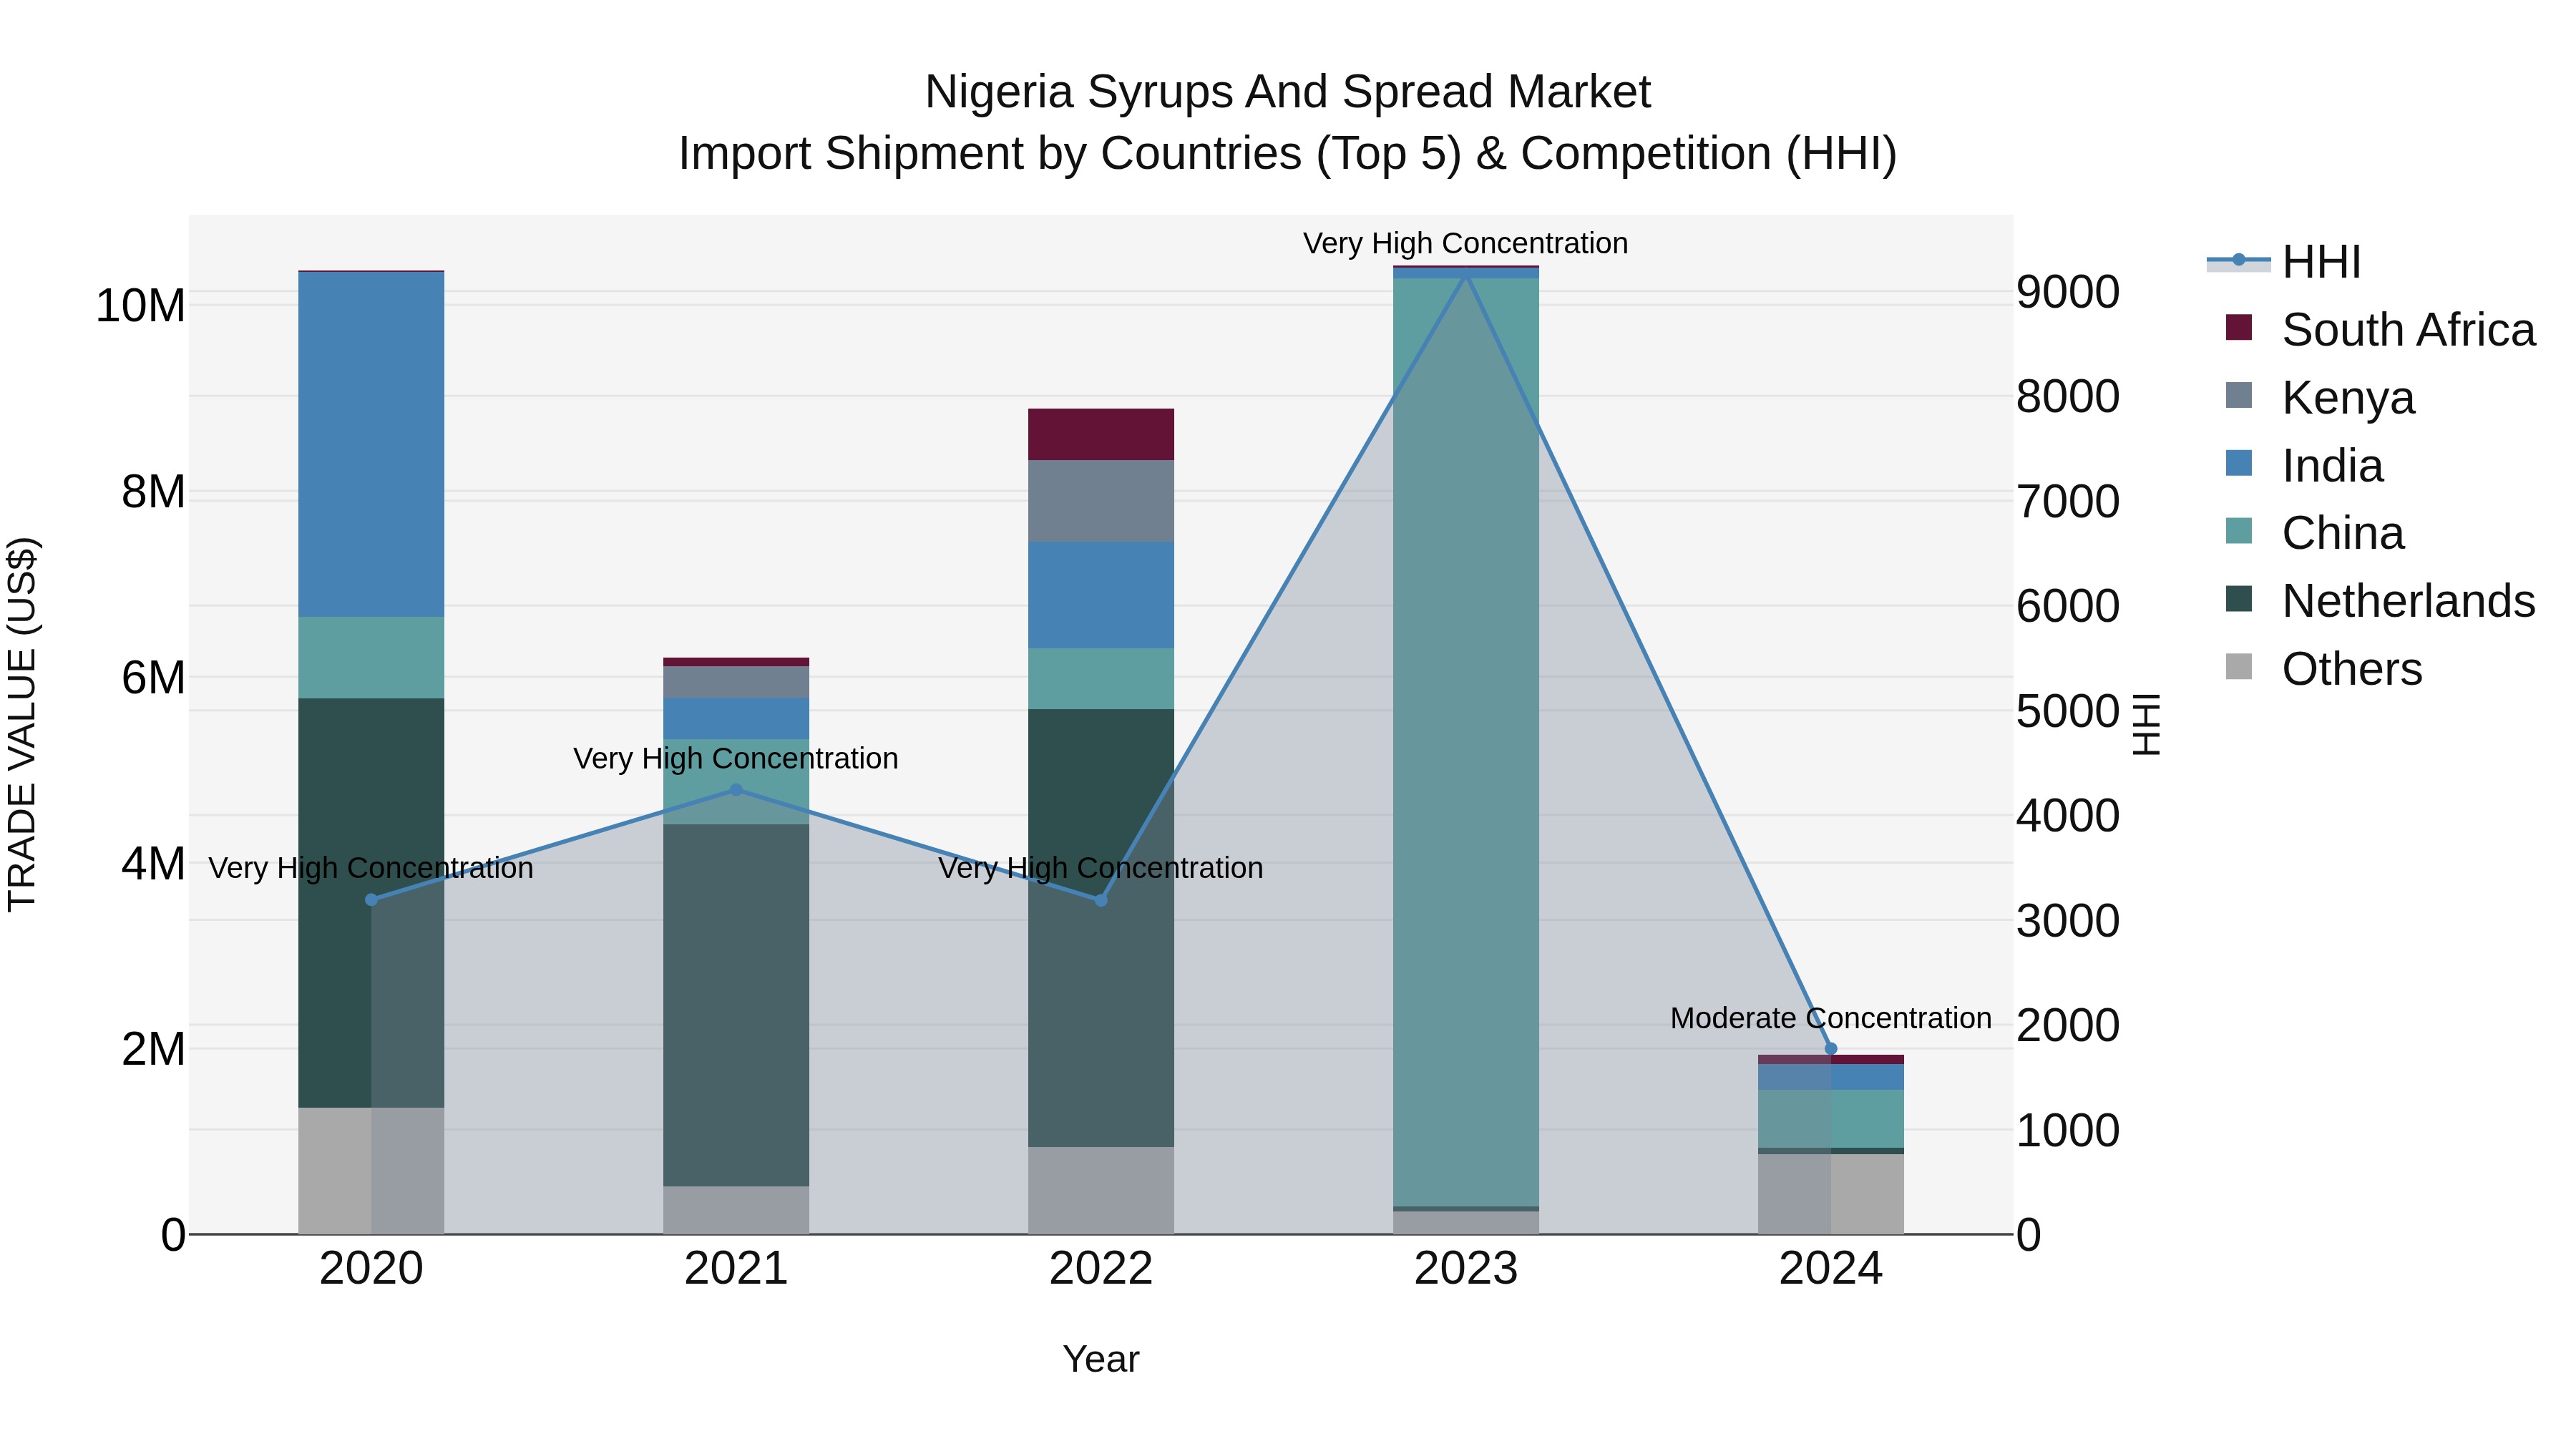This screenshot has height=1449, width=2576.
Task: Select the 2021 HHI data point
Action: (x=736, y=790)
